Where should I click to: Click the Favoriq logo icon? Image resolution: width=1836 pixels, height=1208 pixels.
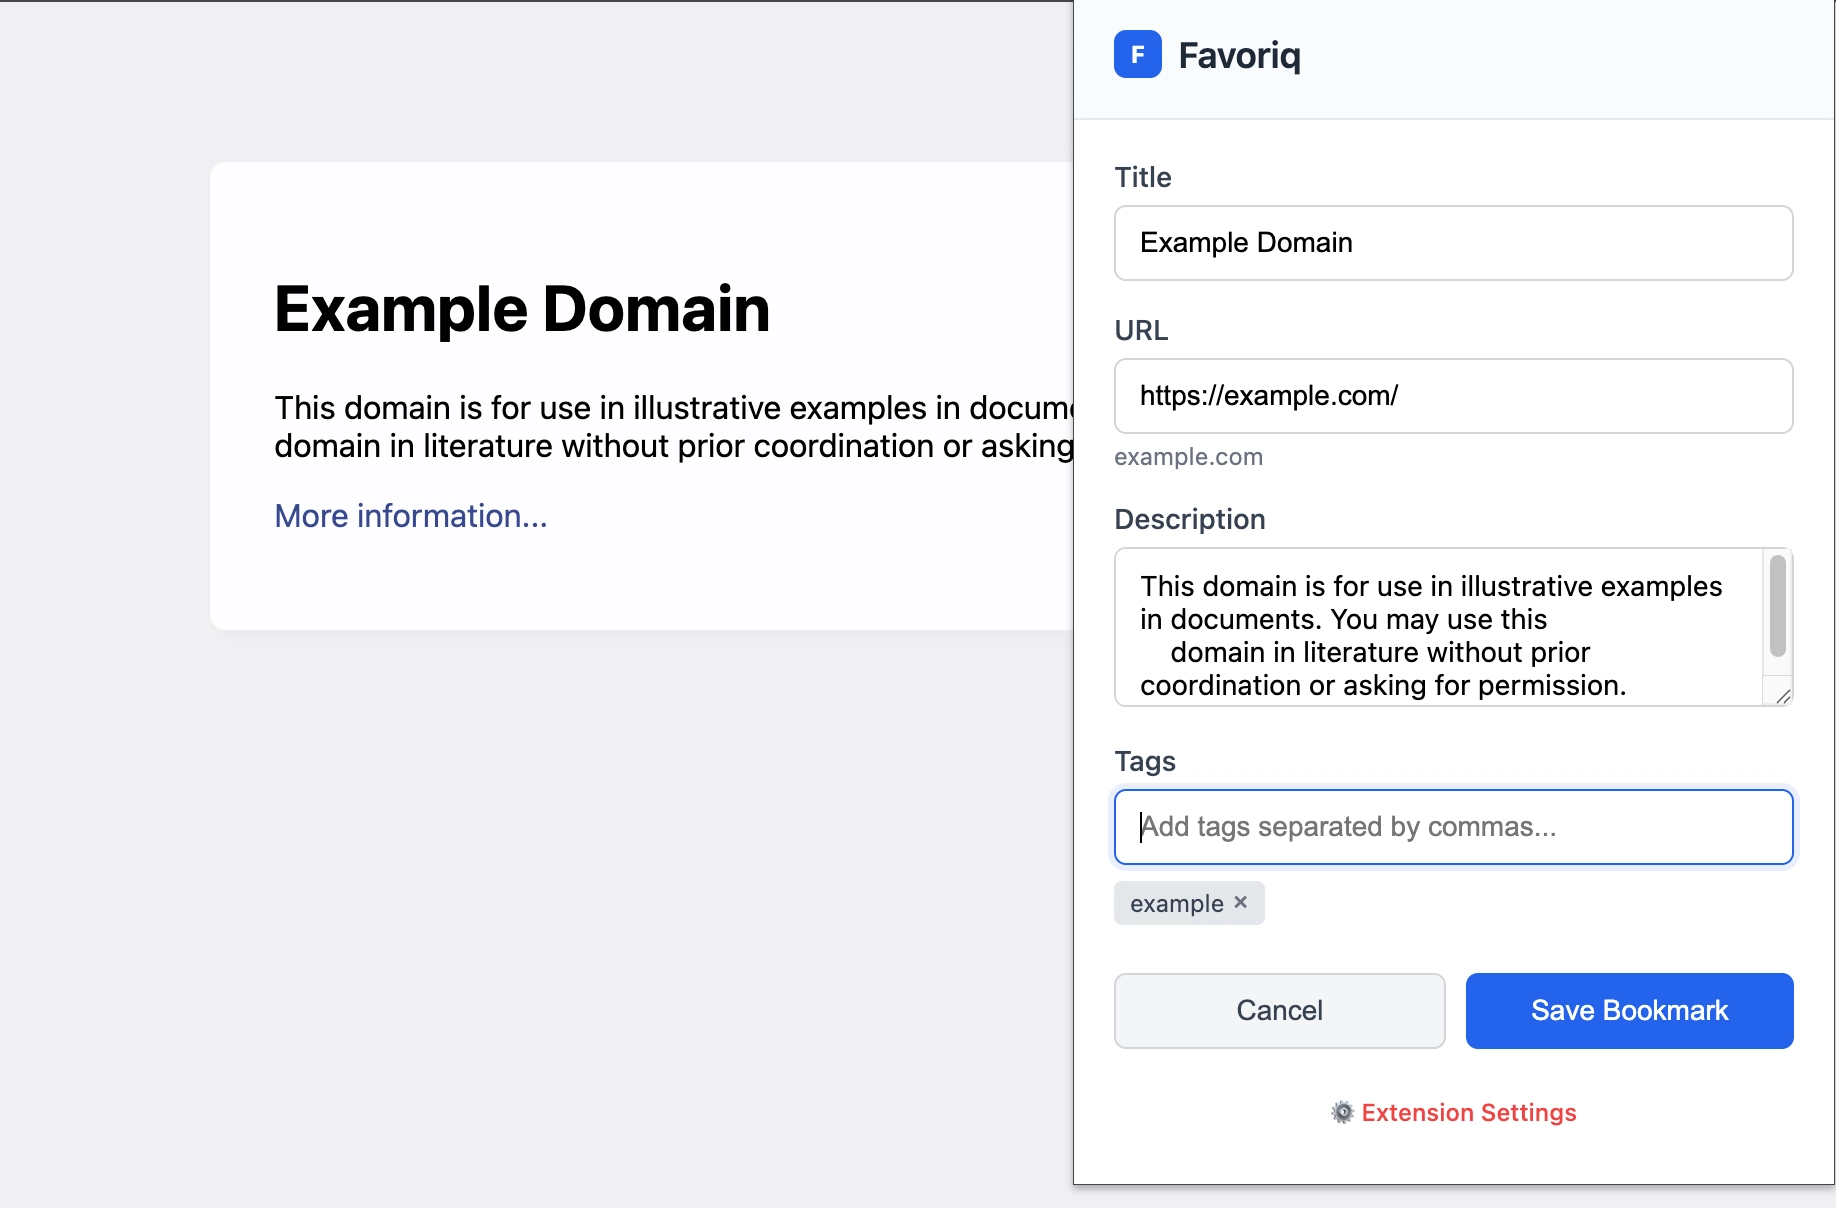[x=1138, y=55]
